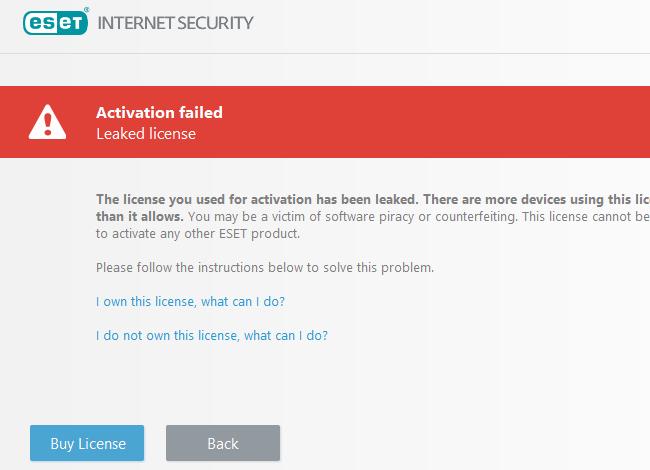Open "I own this license, what can I do?"
The width and height of the screenshot is (650, 470).
pyautogui.click(x=190, y=301)
